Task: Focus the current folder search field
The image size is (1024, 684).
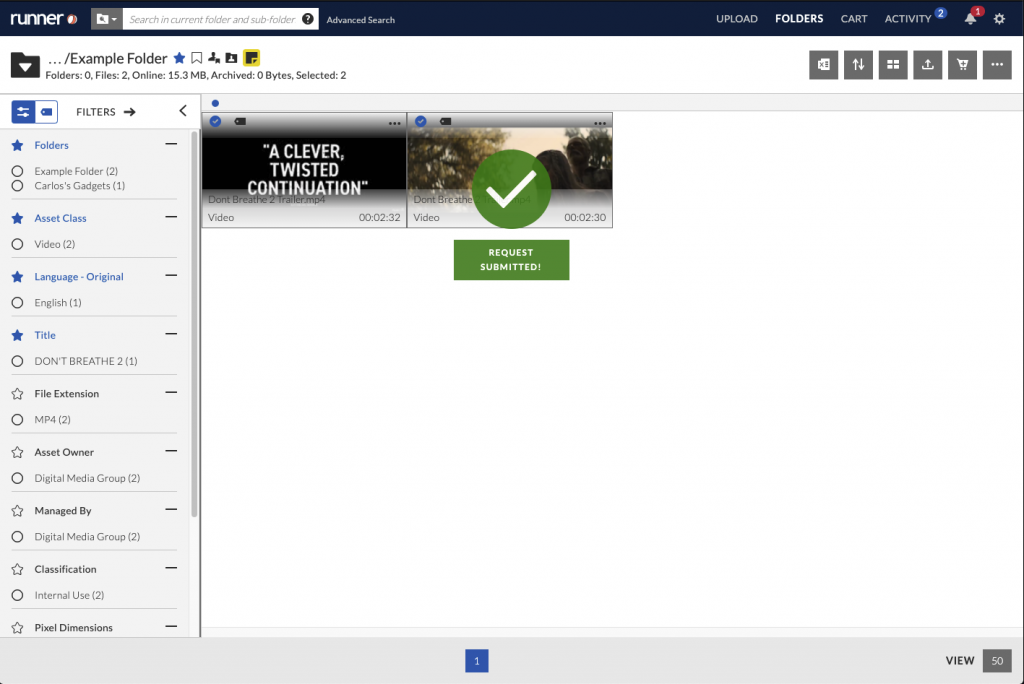Action: (x=212, y=19)
